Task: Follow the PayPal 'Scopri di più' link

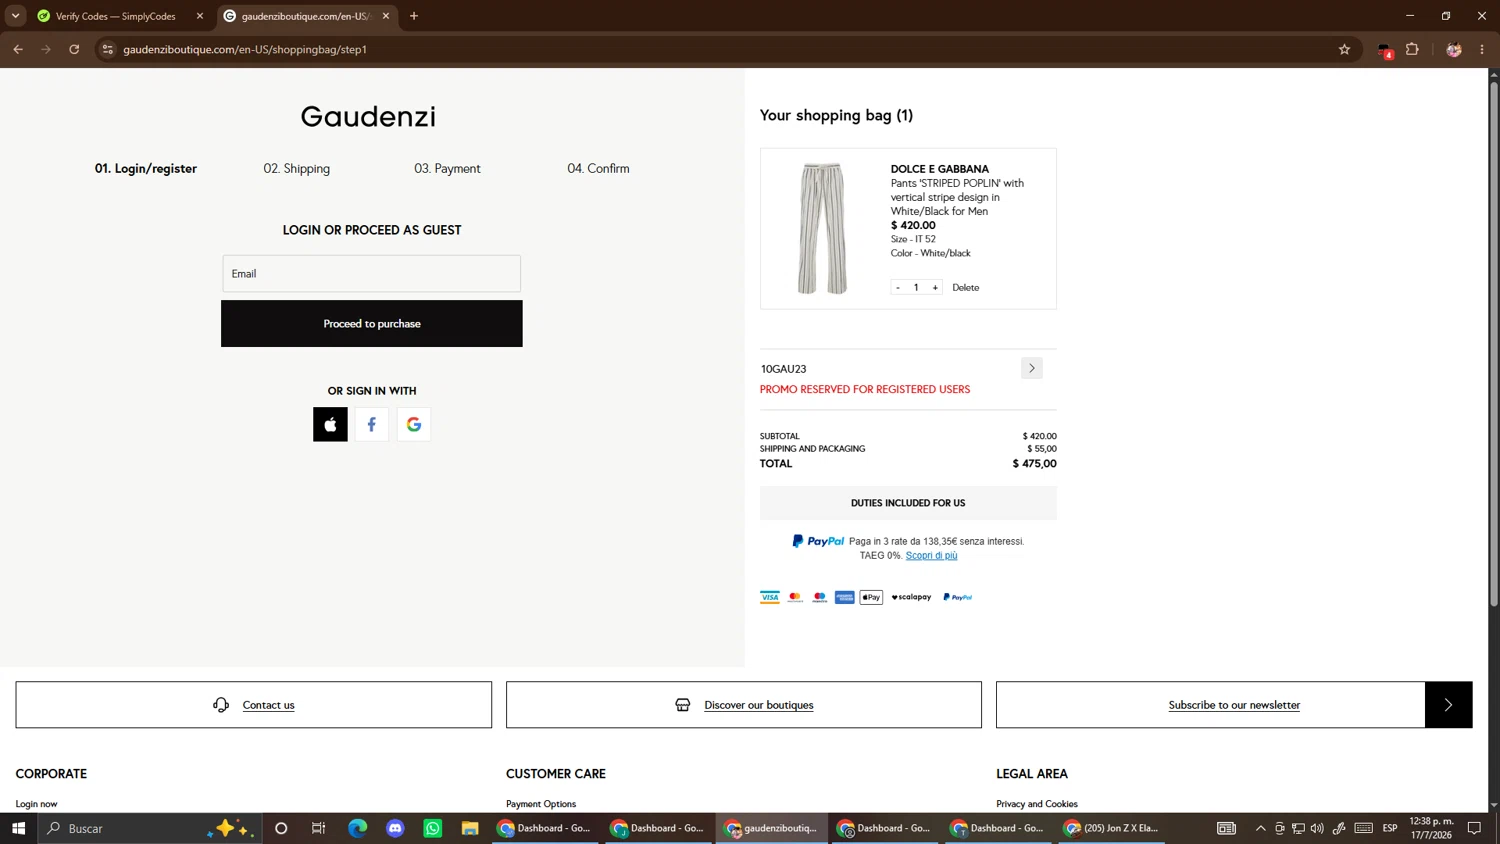Action: pos(931,555)
